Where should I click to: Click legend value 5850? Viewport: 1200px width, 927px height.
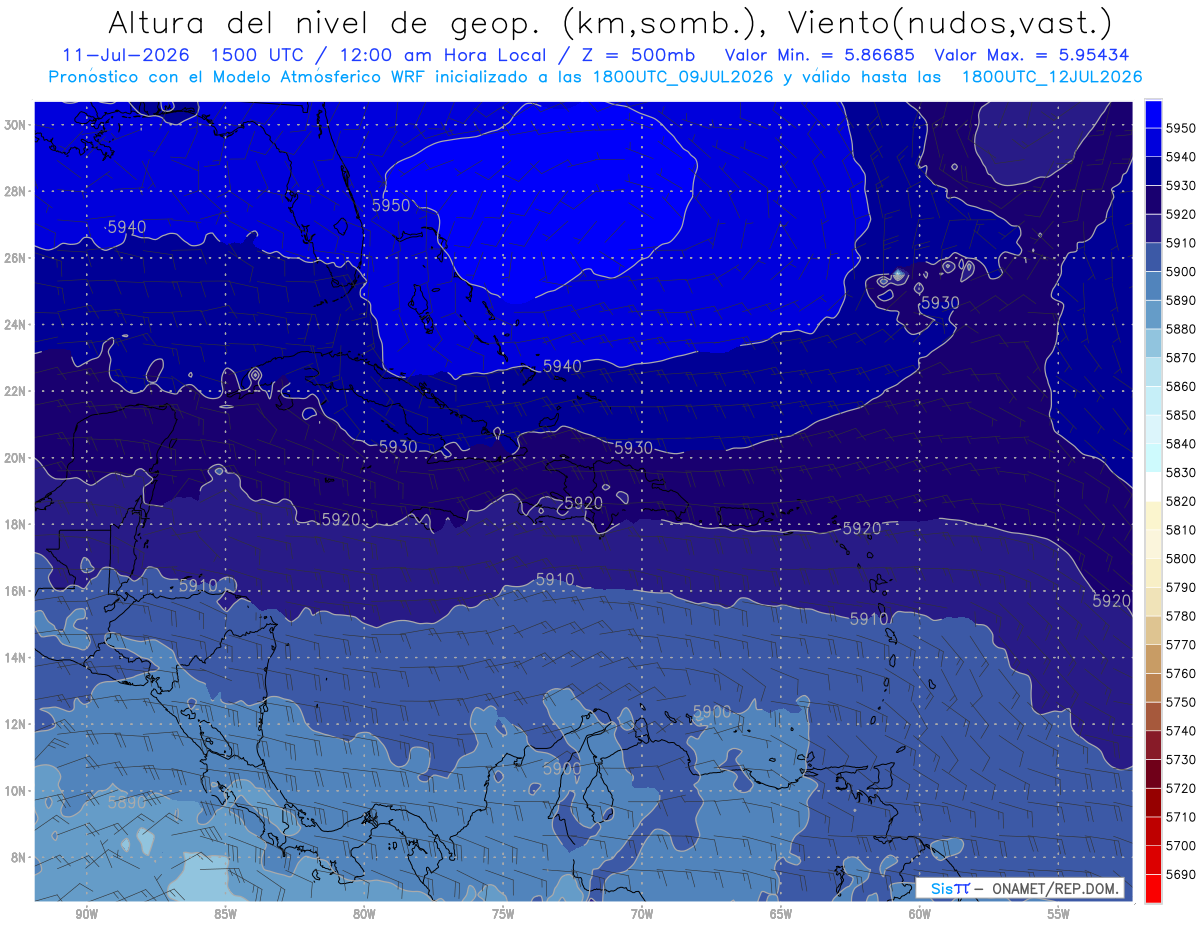1181,415
